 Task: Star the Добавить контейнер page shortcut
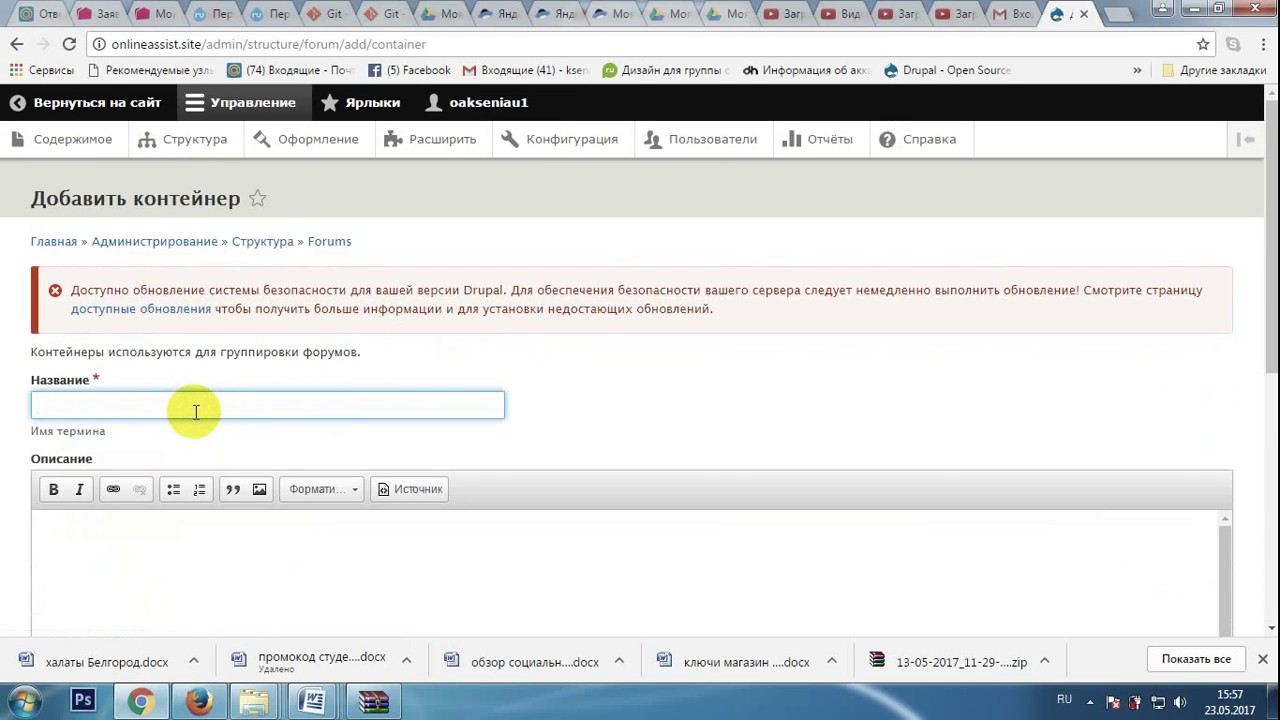pyautogui.click(x=257, y=198)
